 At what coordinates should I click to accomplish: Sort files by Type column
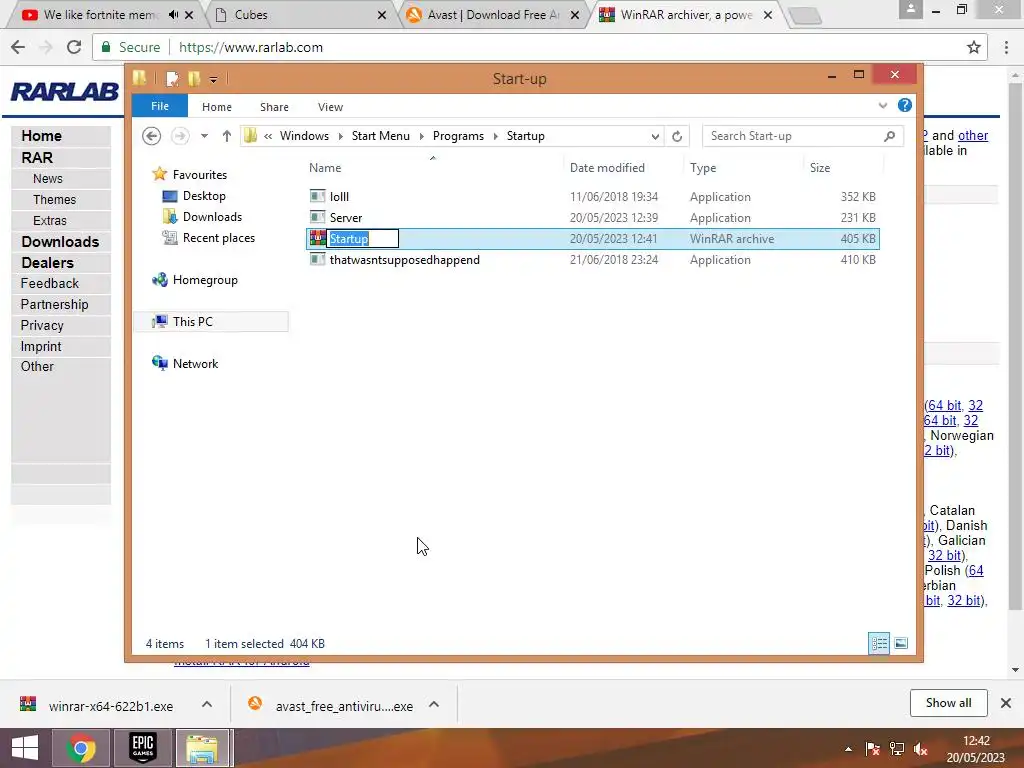click(x=703, y=168)
